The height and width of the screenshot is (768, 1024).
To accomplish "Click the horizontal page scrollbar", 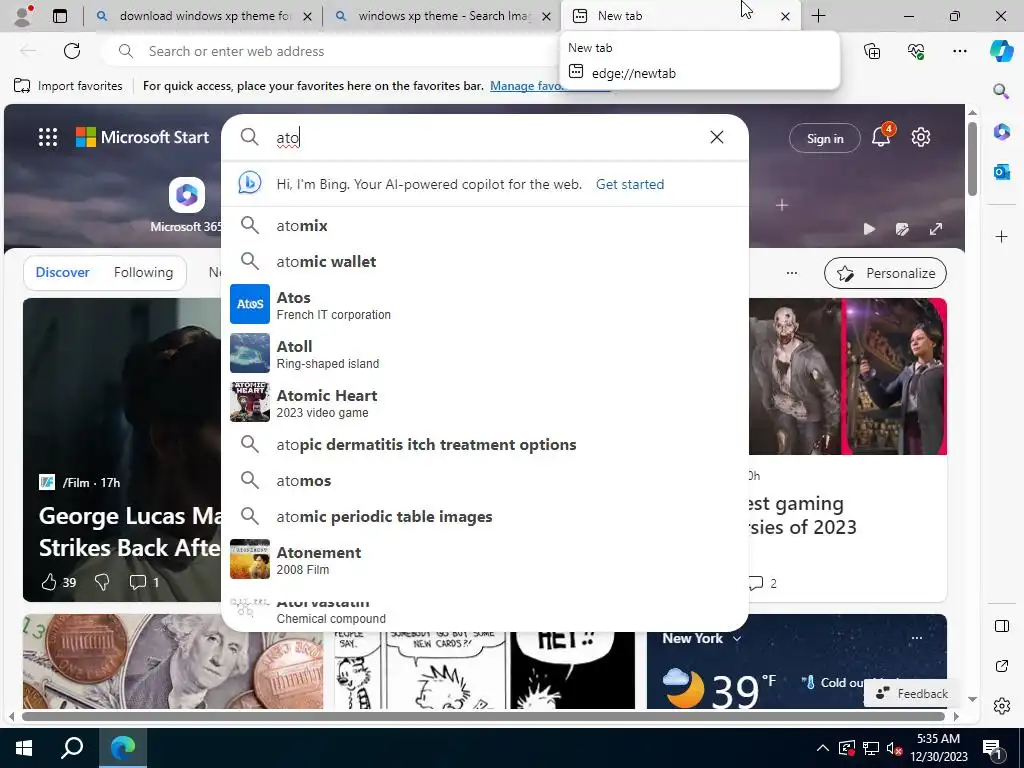I will pyautogui.click(x=483, y=716).
